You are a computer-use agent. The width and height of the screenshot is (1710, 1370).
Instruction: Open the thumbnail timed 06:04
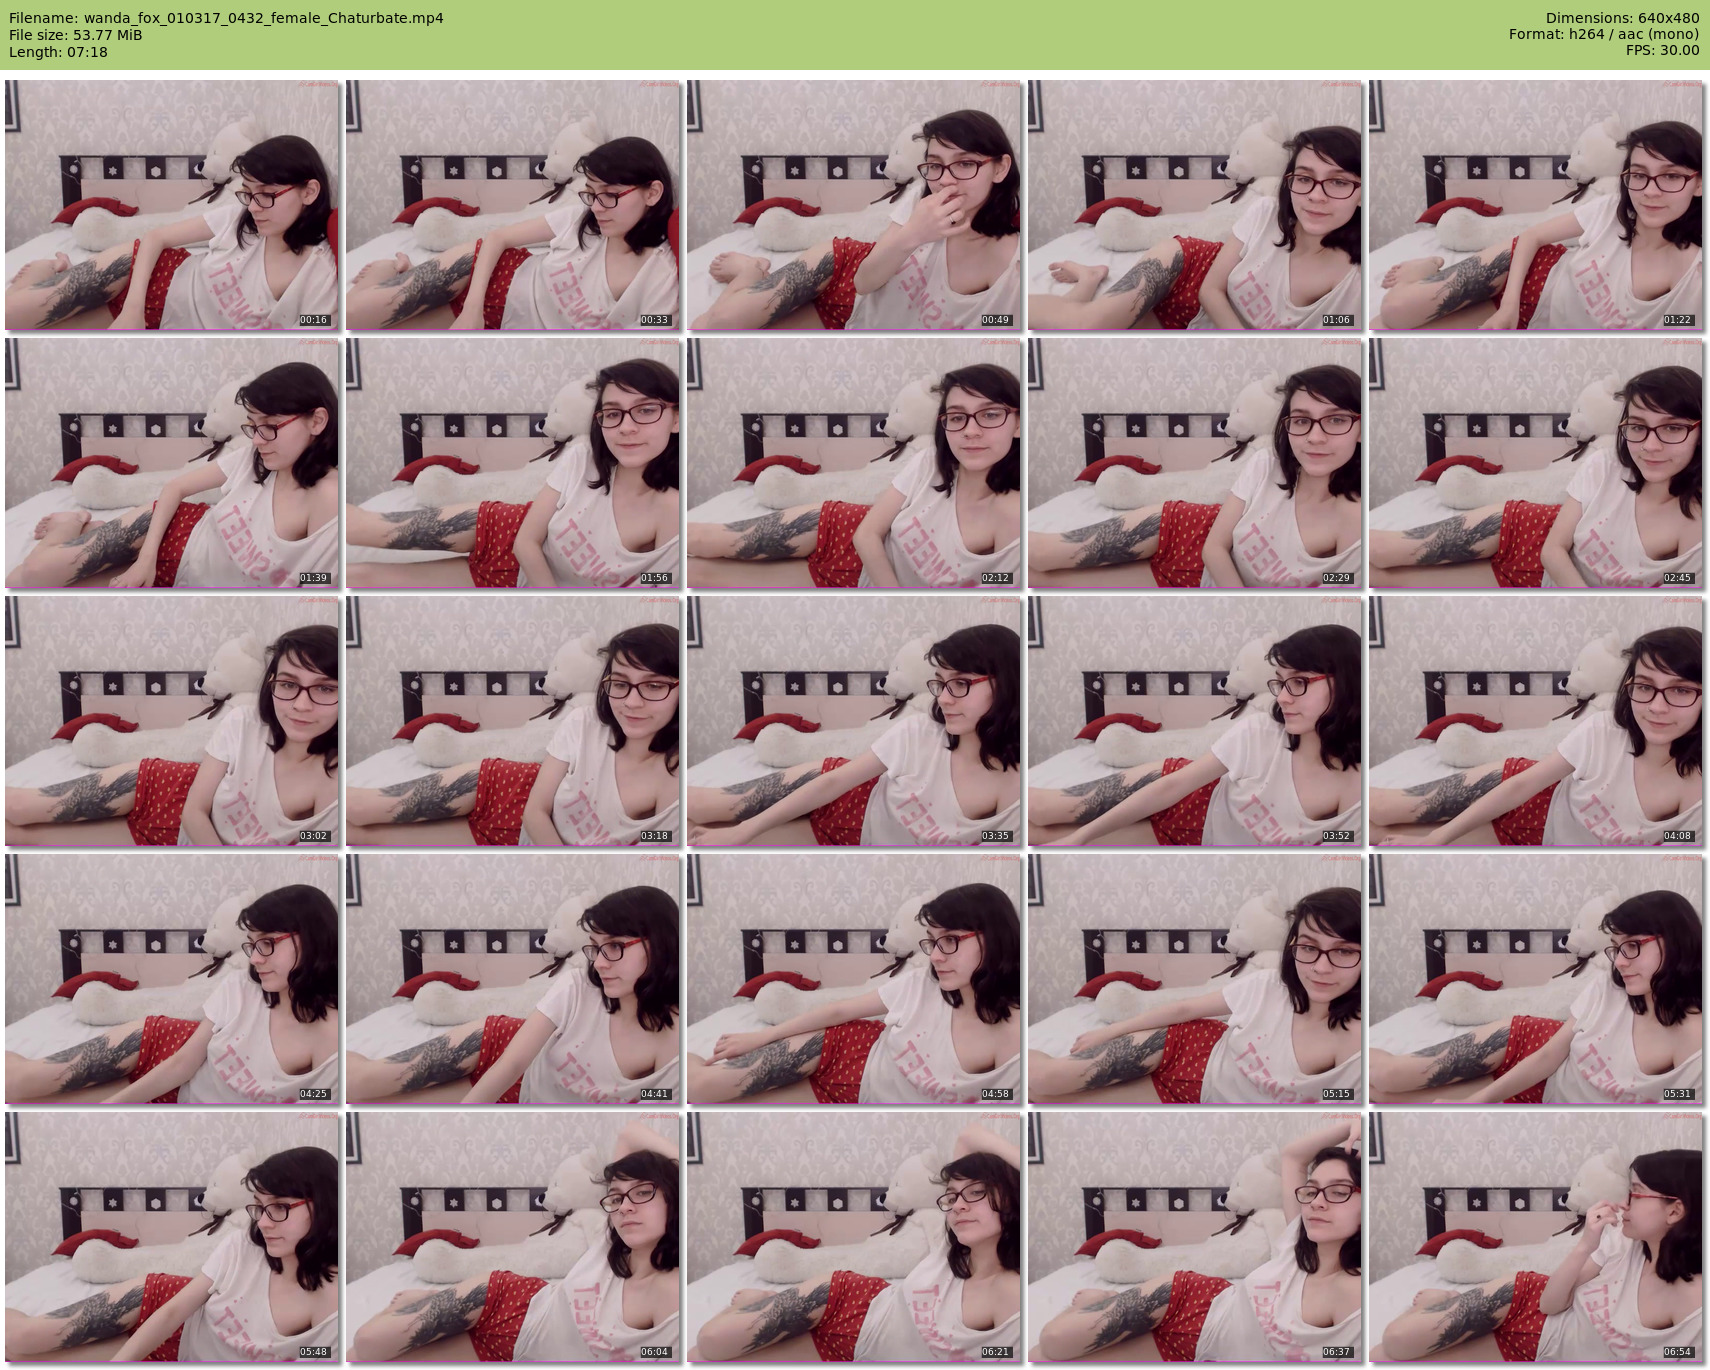click(513, 1237)
